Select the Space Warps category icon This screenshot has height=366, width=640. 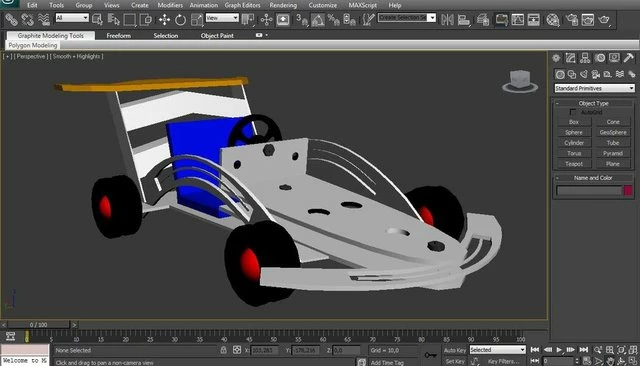[x=620, y=74]
